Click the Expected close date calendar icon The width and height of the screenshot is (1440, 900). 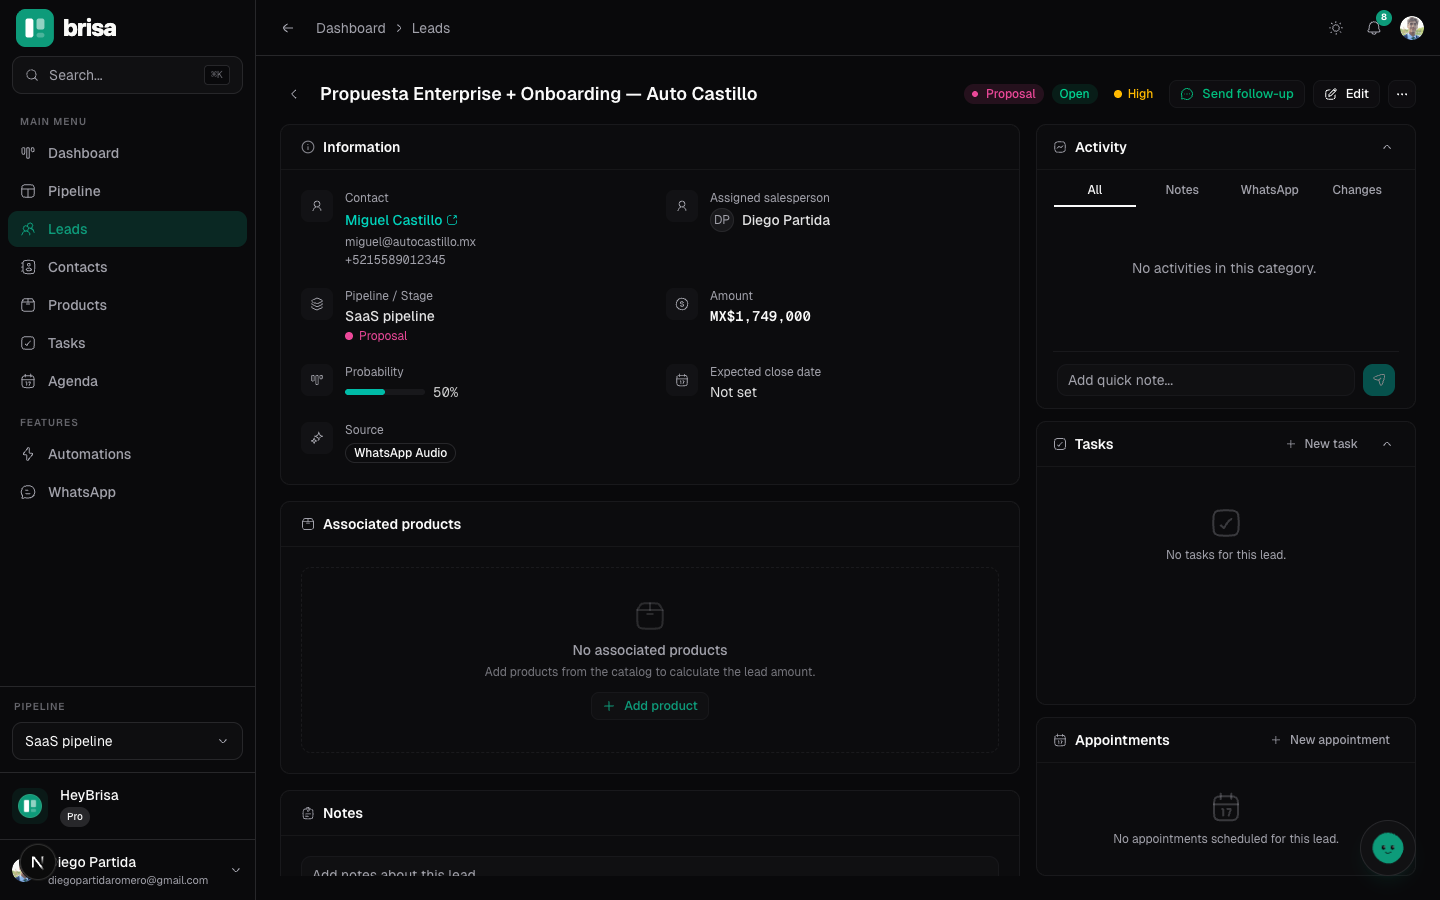click(682, 380)
